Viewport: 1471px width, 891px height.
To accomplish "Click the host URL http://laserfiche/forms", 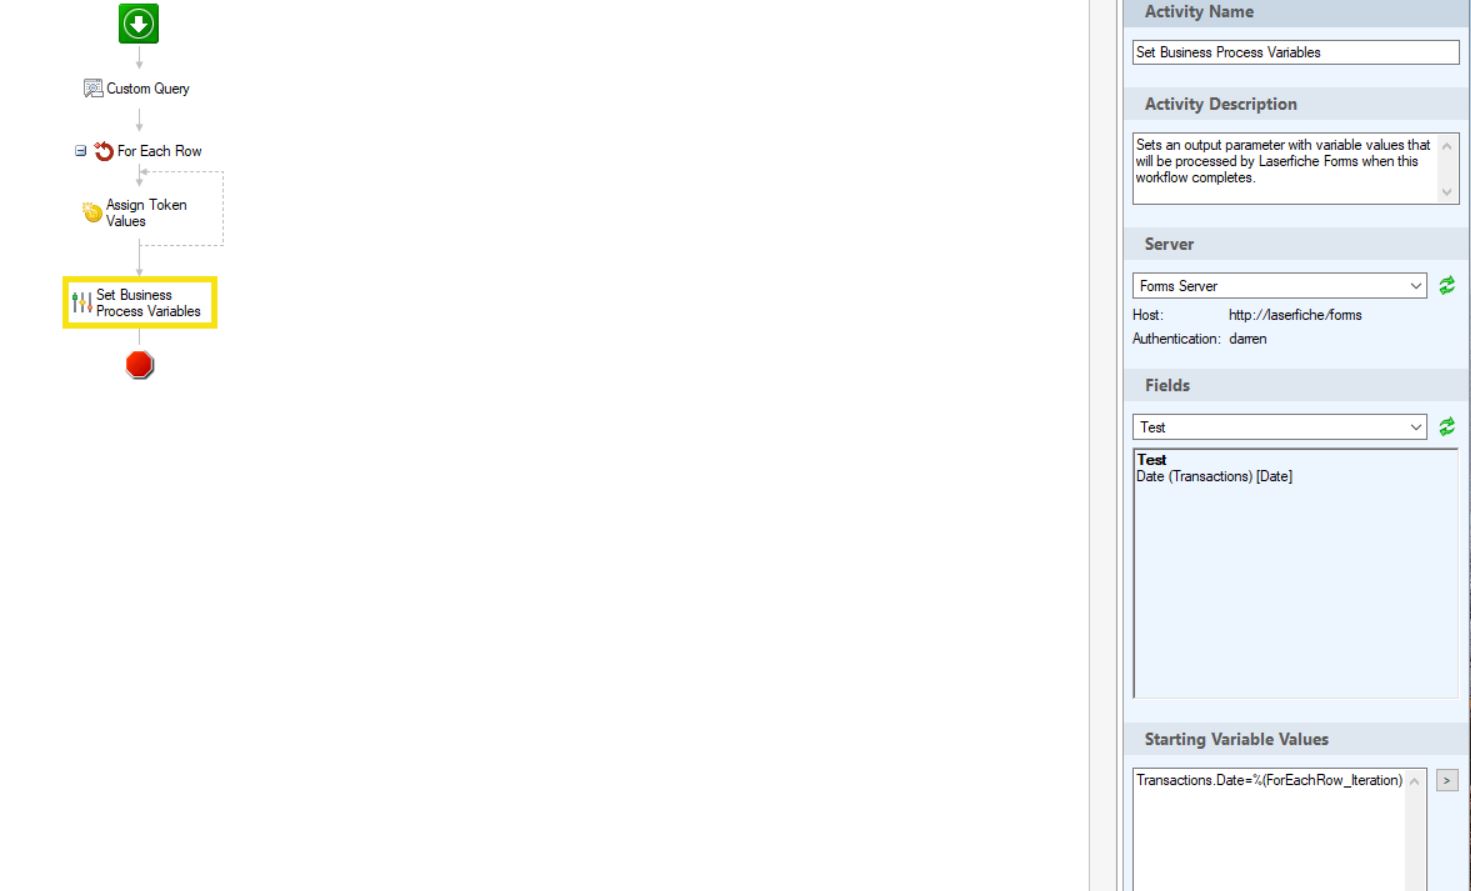I will tap(1295, 315).
